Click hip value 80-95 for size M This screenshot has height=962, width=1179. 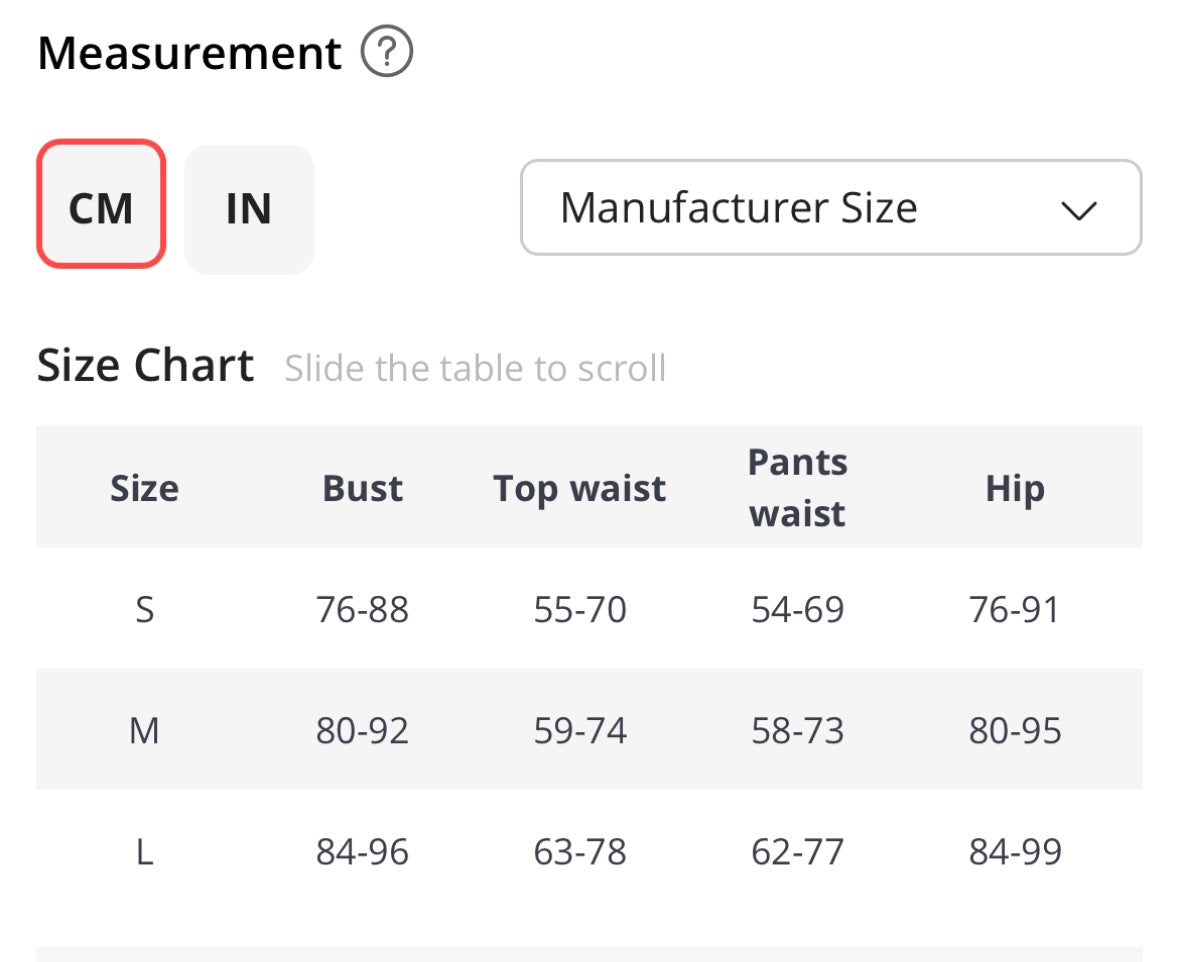tap(1014, 731)
